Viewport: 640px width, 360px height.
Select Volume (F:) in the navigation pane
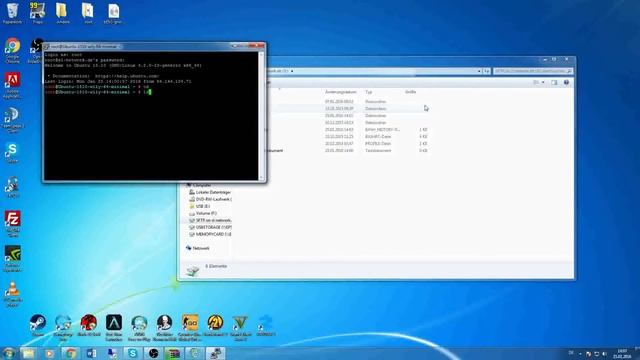click(x=203, y=213)
